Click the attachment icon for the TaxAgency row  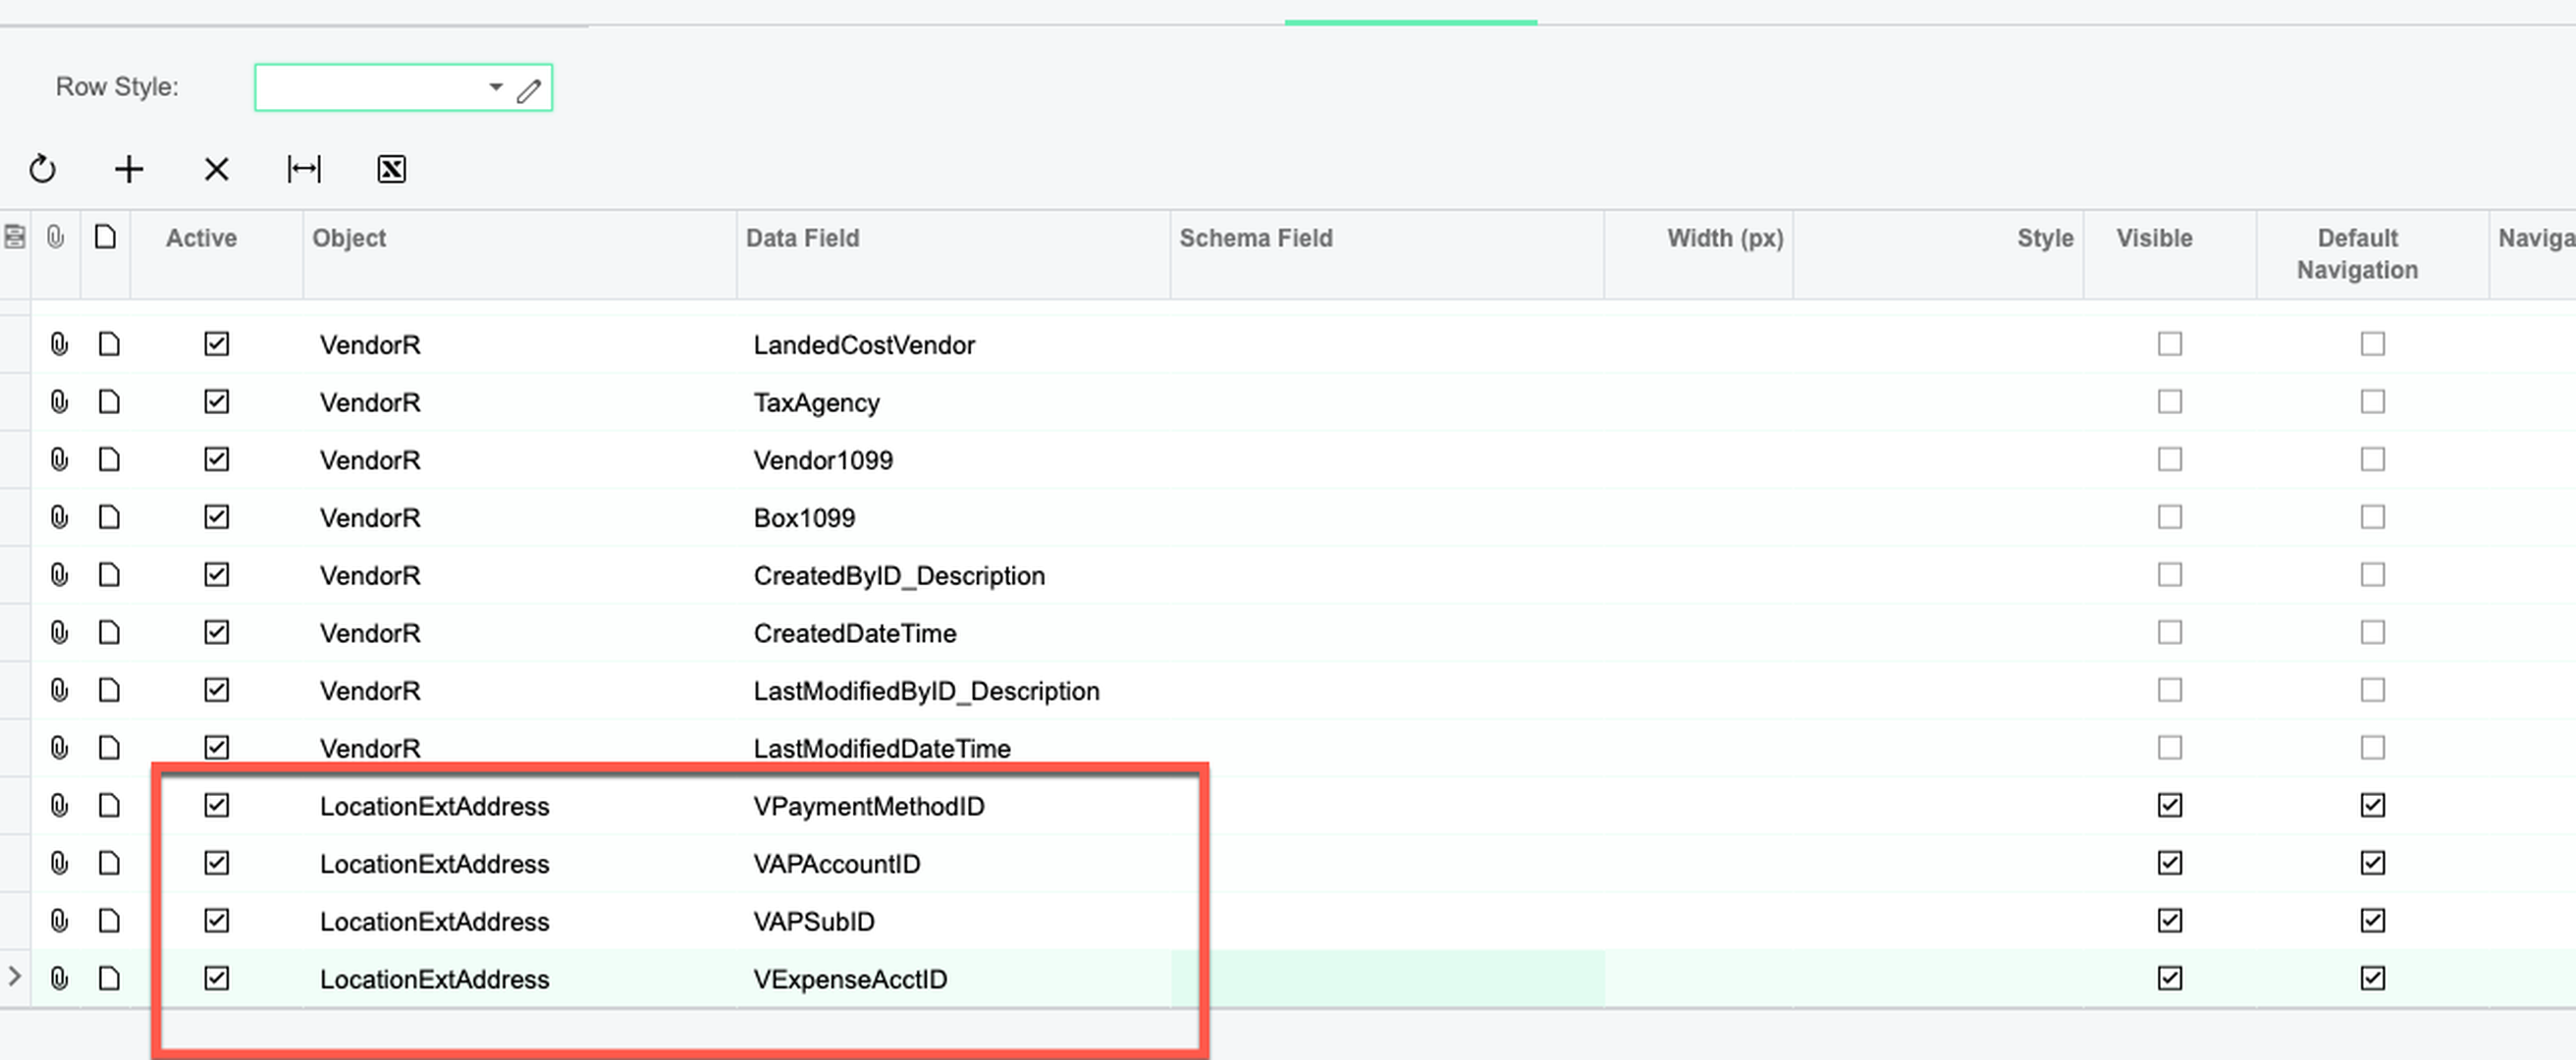pos(59,402)
